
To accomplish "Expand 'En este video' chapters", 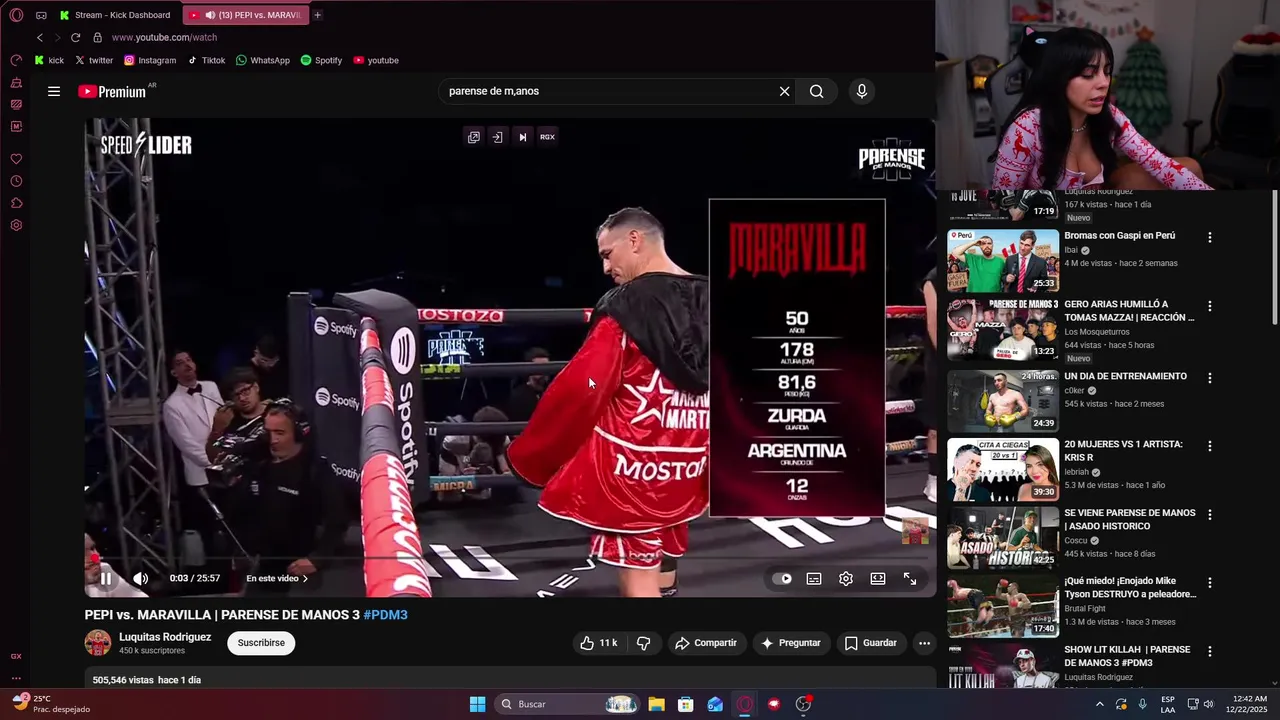I will pyautogui.click(x=277, y=578).
